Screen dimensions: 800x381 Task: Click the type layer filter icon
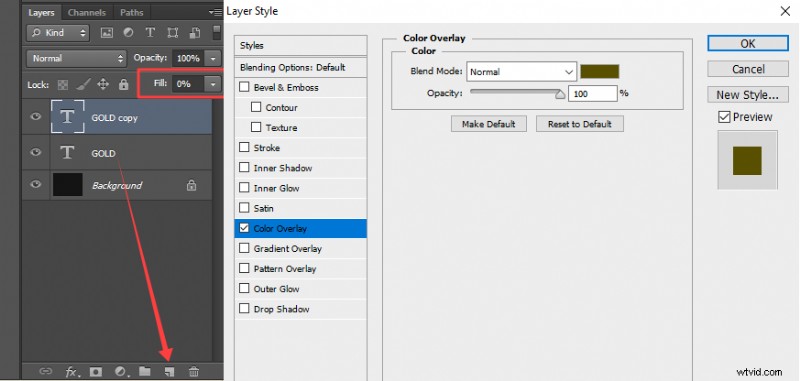(x=150, y=33)
